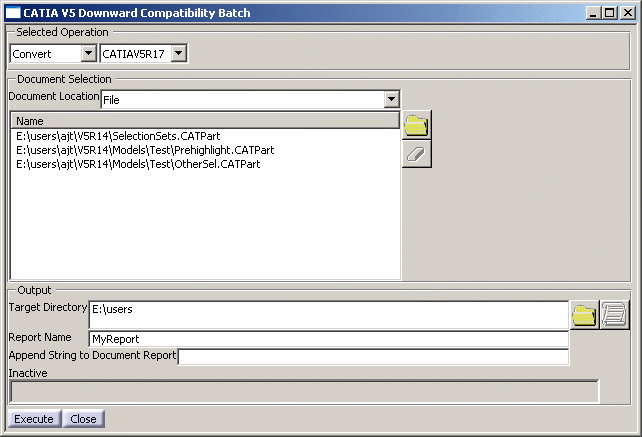Click the Close button
The image size is (642, 437).
(84, 419)
